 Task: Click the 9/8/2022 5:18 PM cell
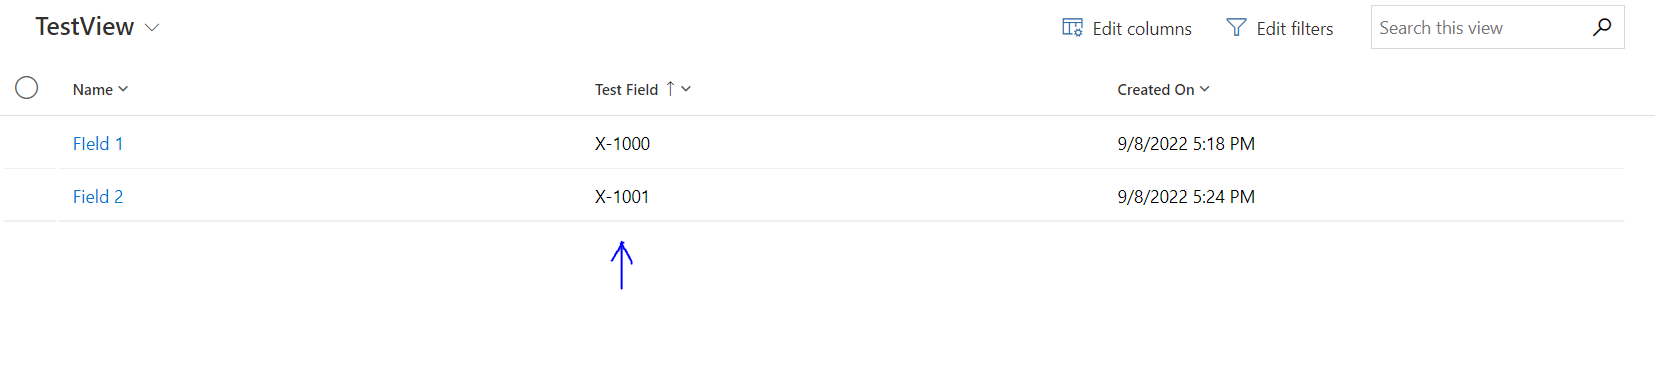(x=1186, y=144)
